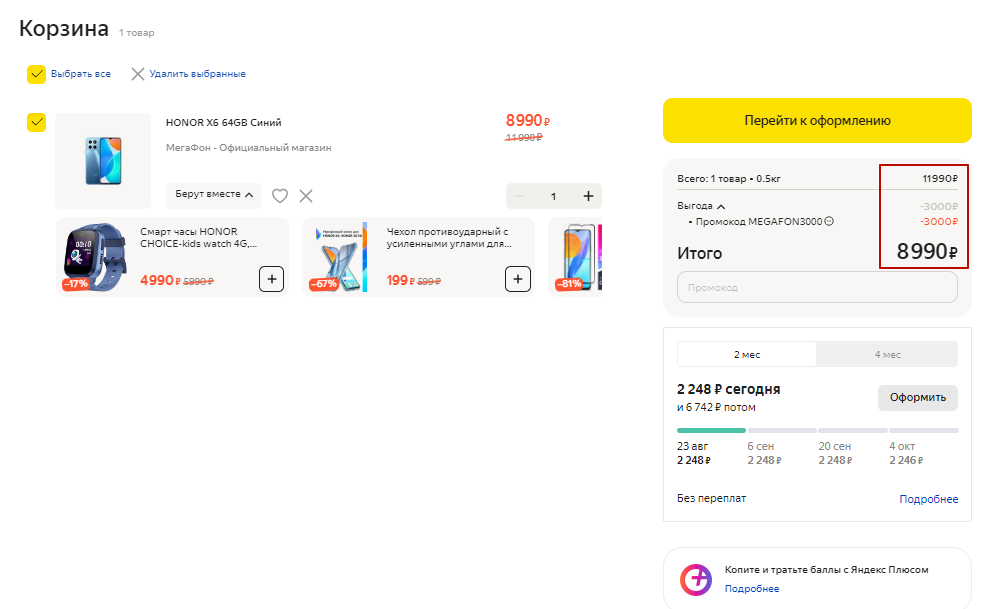Click the Yandex Plus logo icon
The image size is (990, 609).
pyautogui.click(x=696, y=579)
